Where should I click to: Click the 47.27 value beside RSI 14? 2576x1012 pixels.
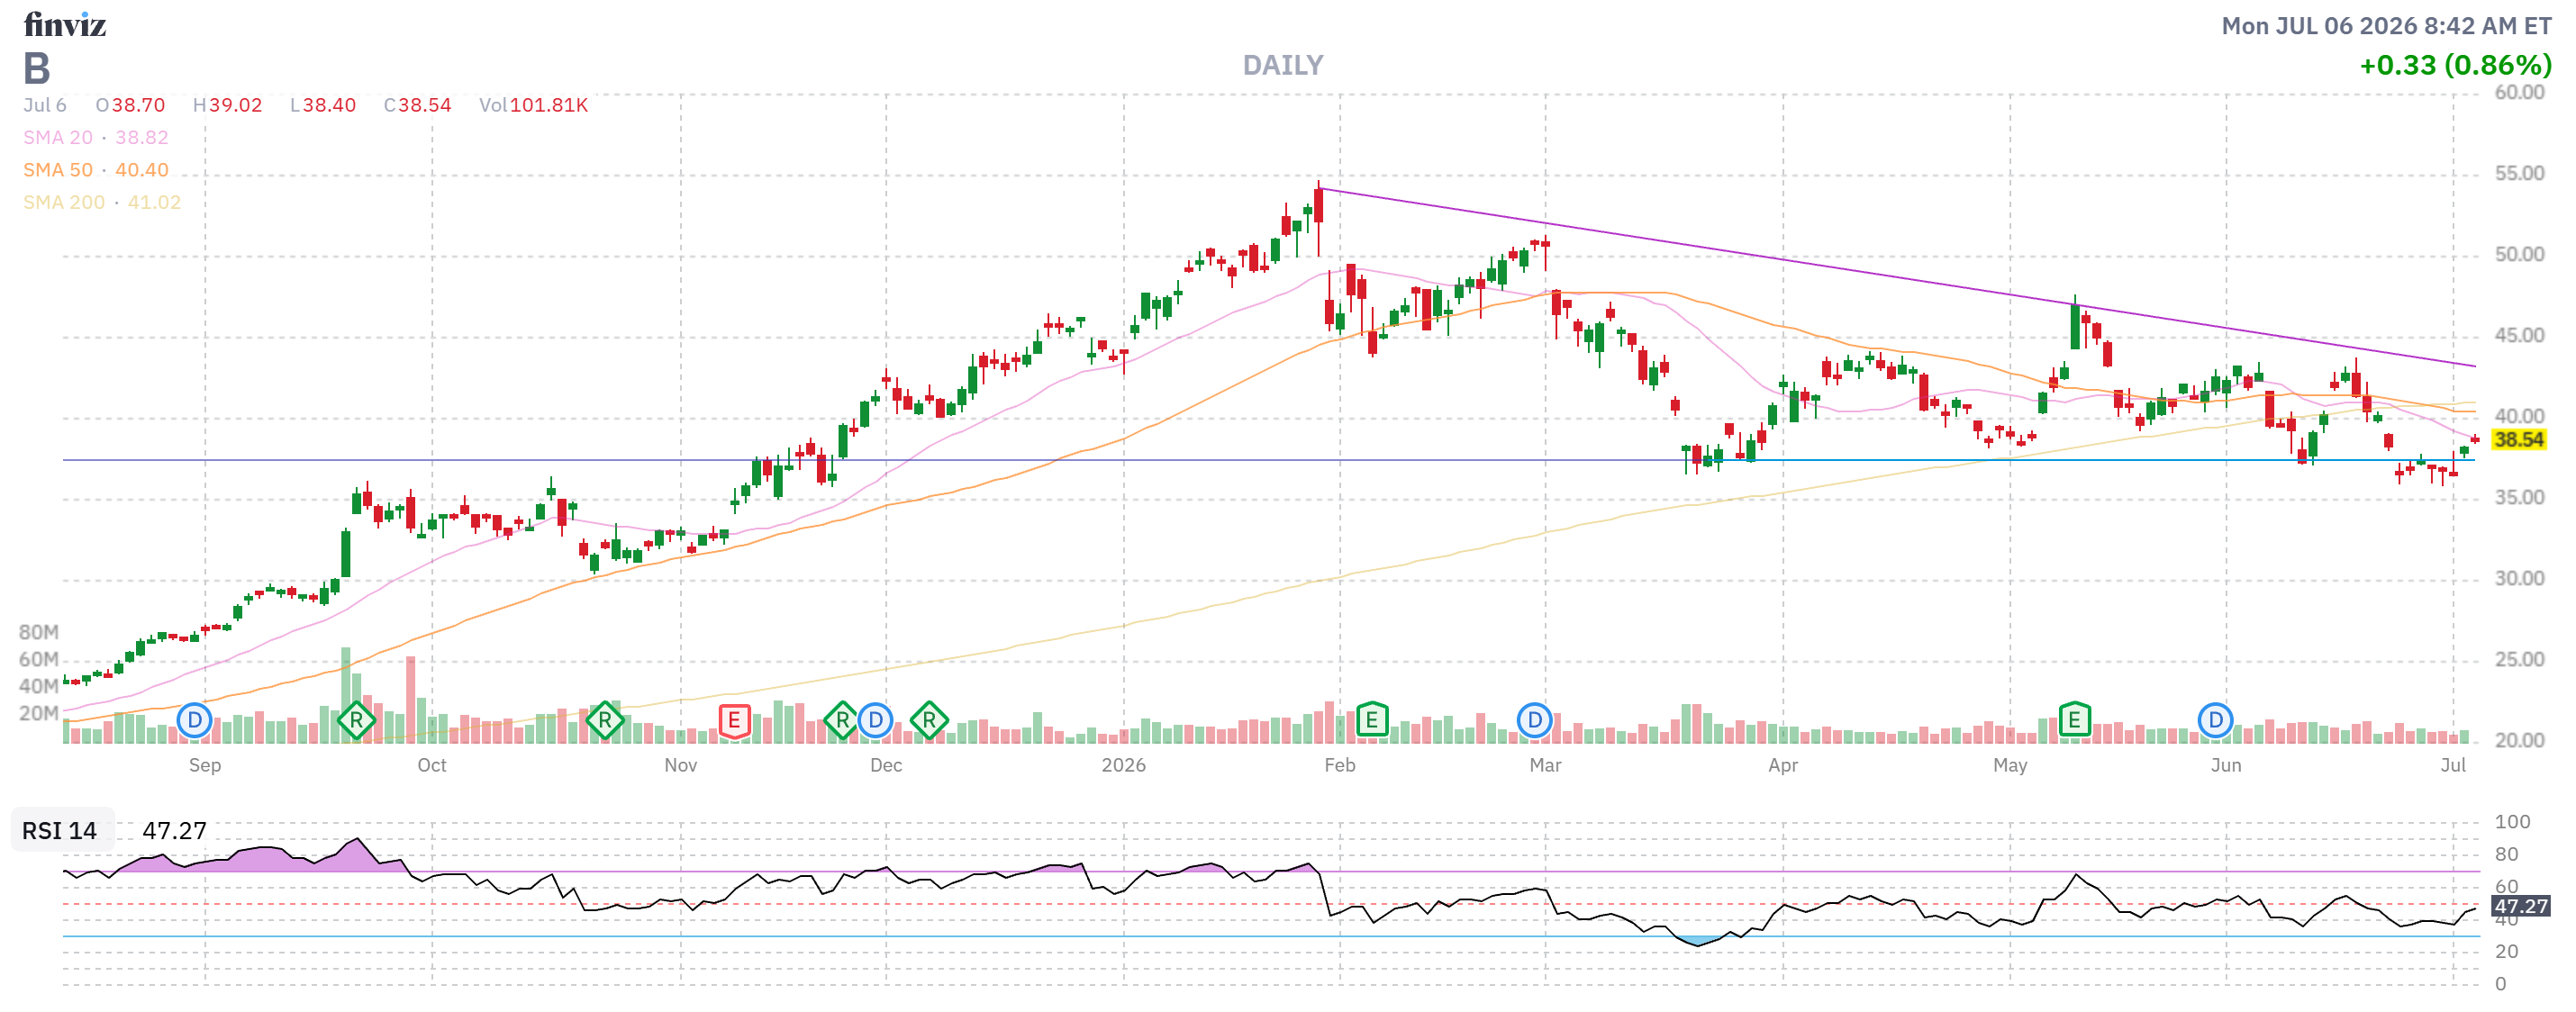174,831
